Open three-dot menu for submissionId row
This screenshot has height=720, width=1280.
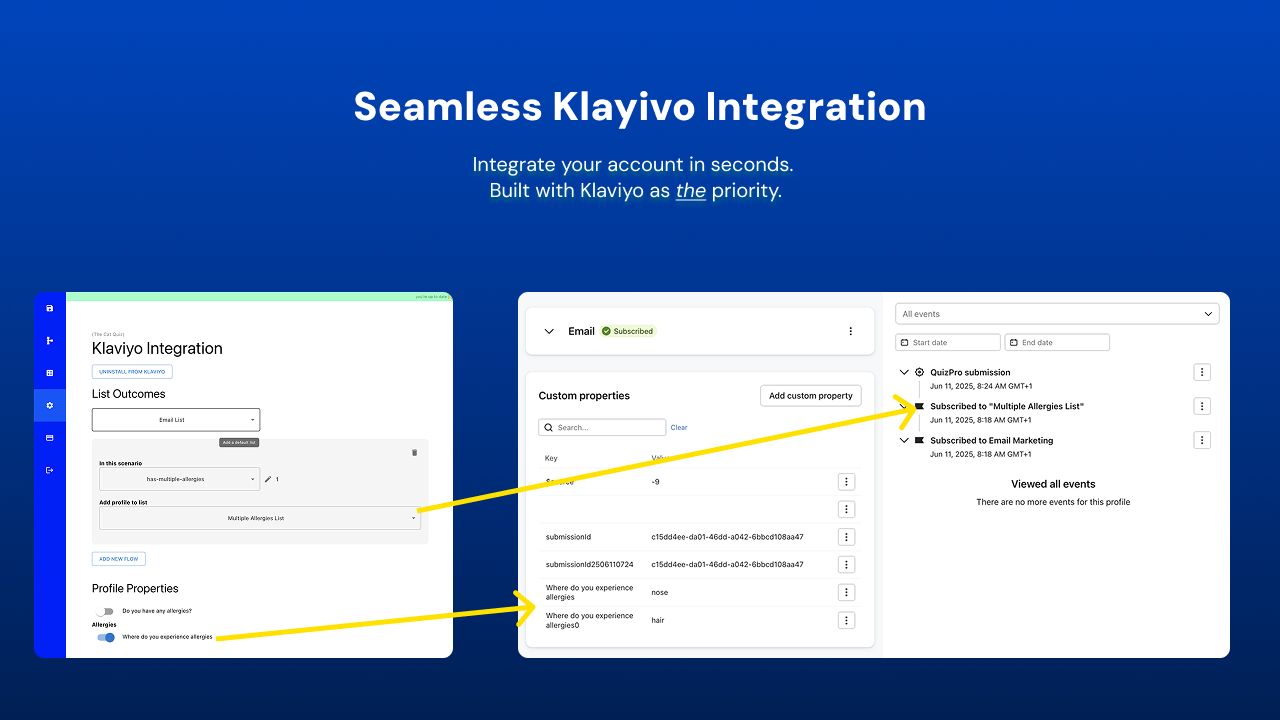[846, 537]
